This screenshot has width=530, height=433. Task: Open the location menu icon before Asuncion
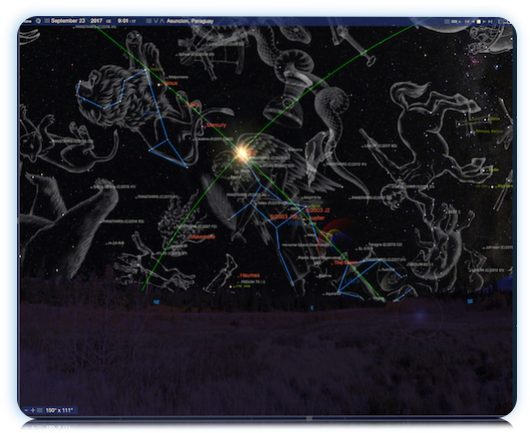(148, 21)
